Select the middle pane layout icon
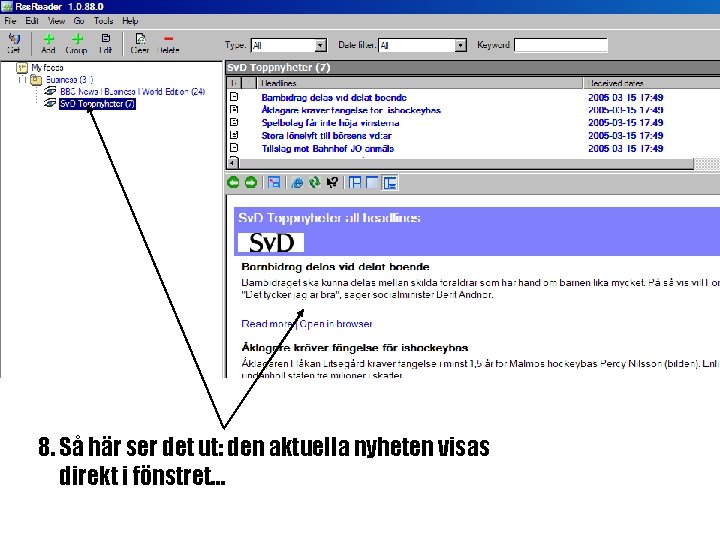720x540 pixels. (372, 183)
